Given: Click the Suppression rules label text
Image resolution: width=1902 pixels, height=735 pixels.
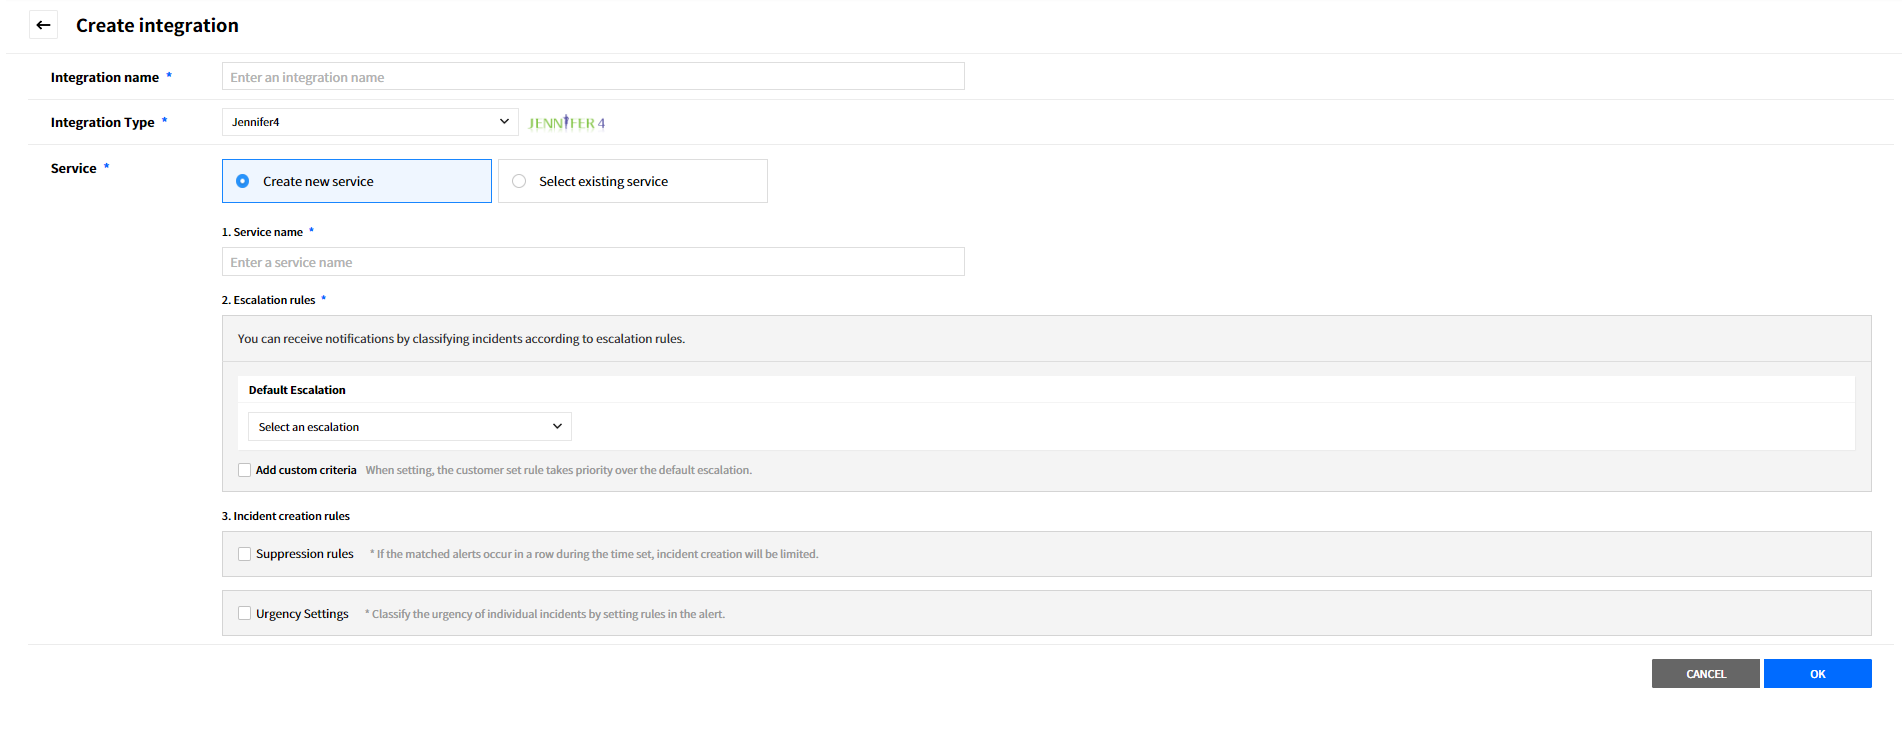Looking at the screenshot, I should [x=305, y=554].
